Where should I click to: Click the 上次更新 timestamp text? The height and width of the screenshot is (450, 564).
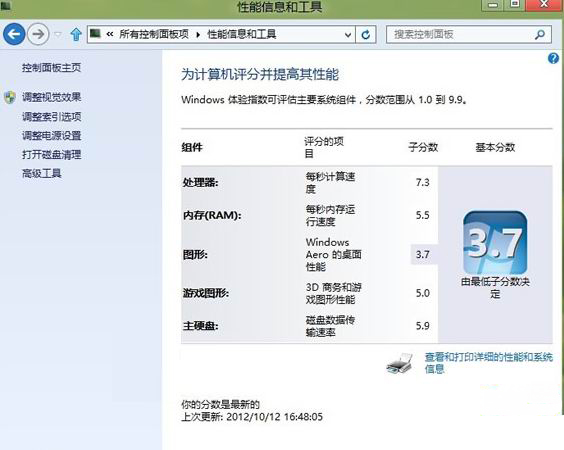tap(252, 417)
